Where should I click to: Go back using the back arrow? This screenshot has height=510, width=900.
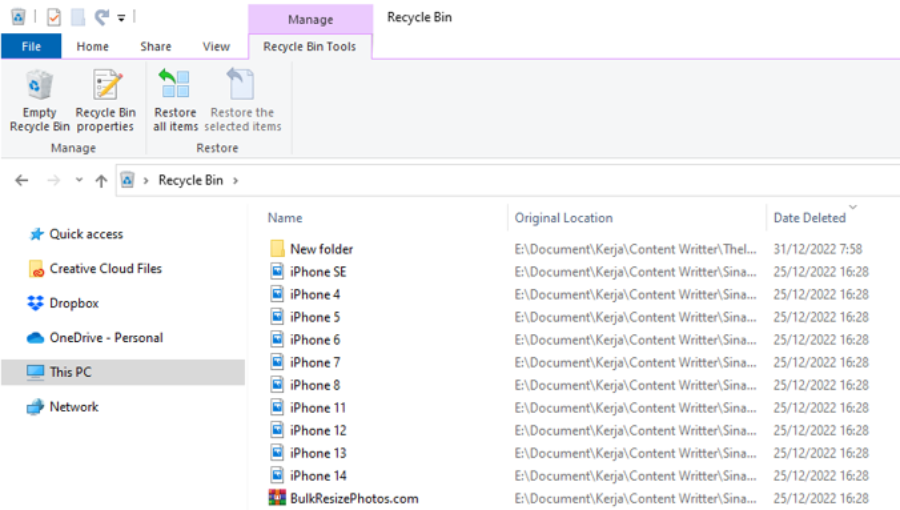point(22,181)
